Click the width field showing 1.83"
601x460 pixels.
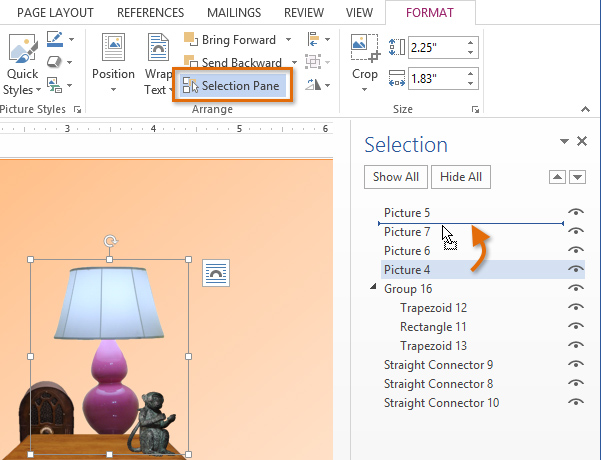437,79
